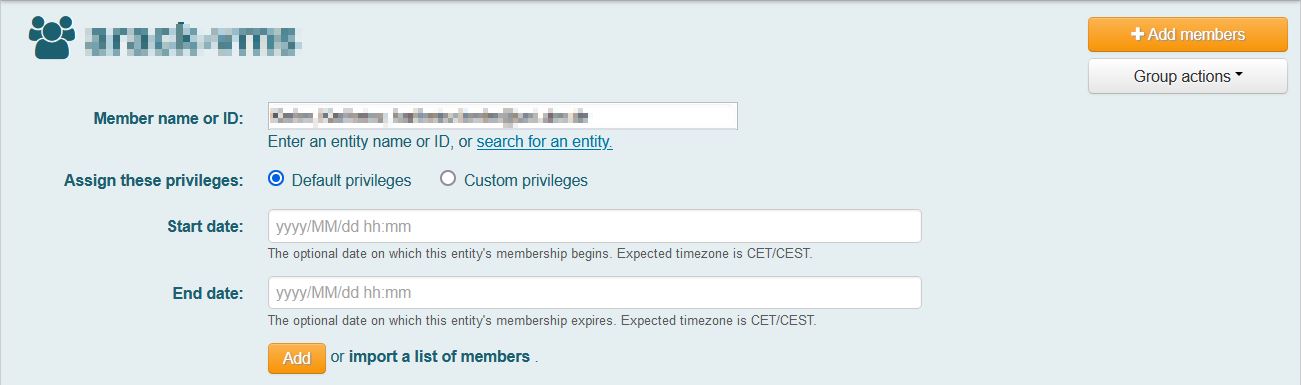1301x385 pixels.
Task: Click the orange Add button
Action: click(x=297, y=358)
